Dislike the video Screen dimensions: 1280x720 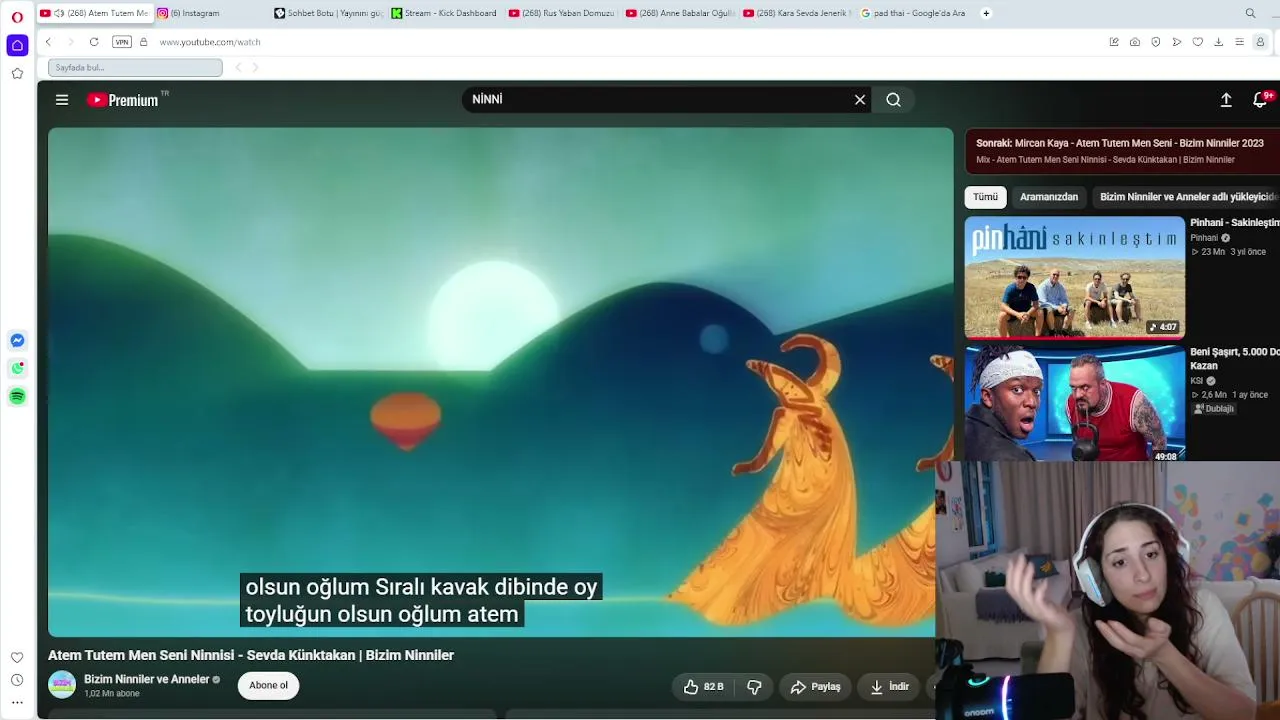pos(754,687)
